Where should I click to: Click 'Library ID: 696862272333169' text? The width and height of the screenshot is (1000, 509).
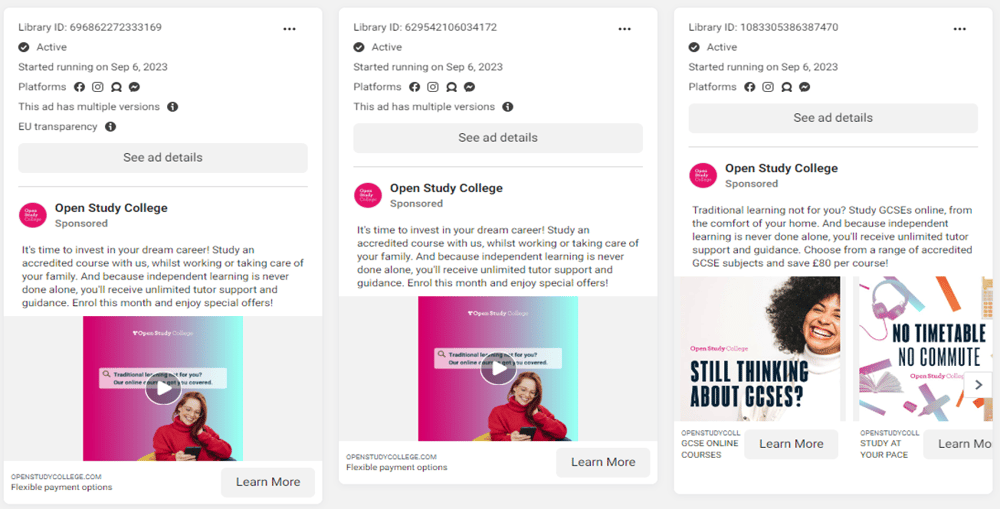tap(90, 27)
